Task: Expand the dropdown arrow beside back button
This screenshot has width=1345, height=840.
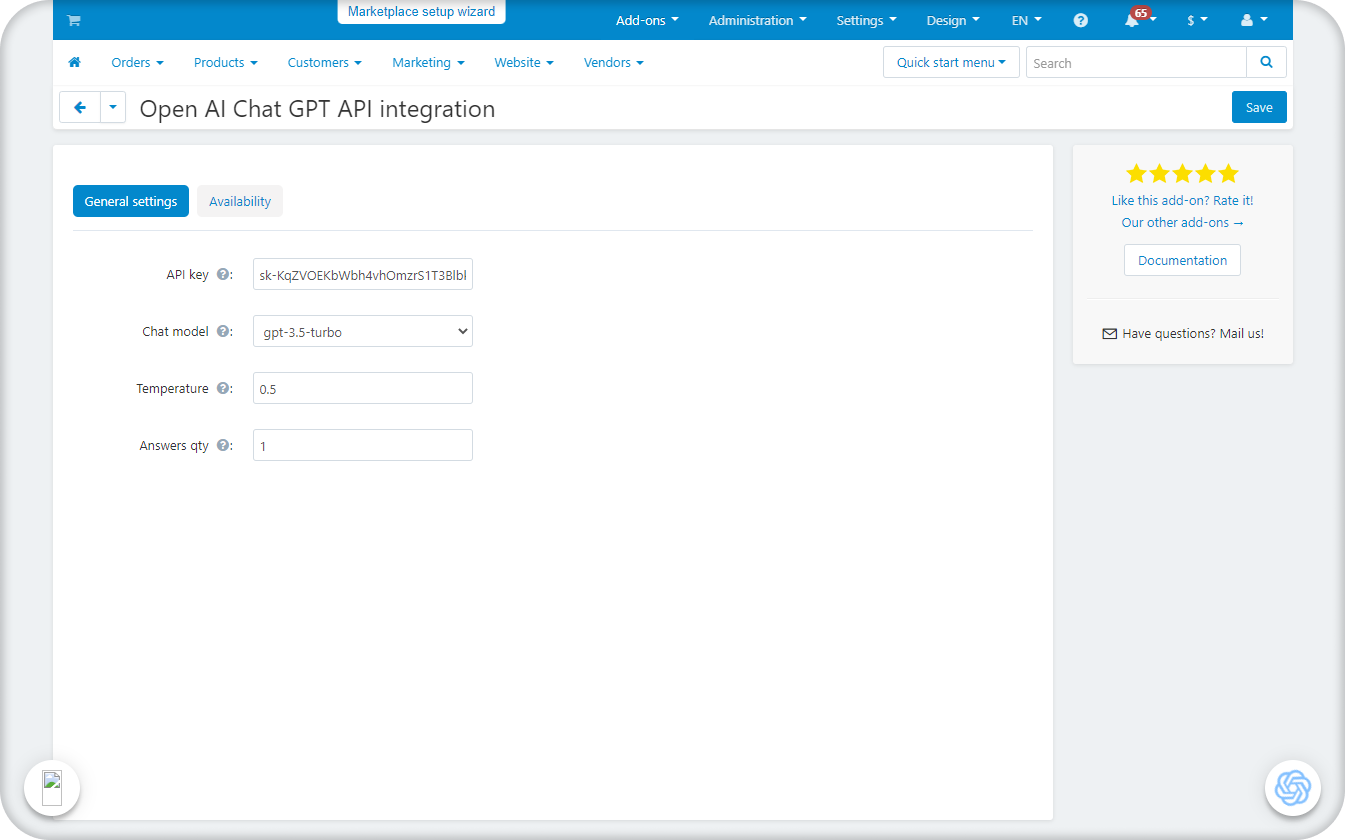Action: (x=113, y=107)
